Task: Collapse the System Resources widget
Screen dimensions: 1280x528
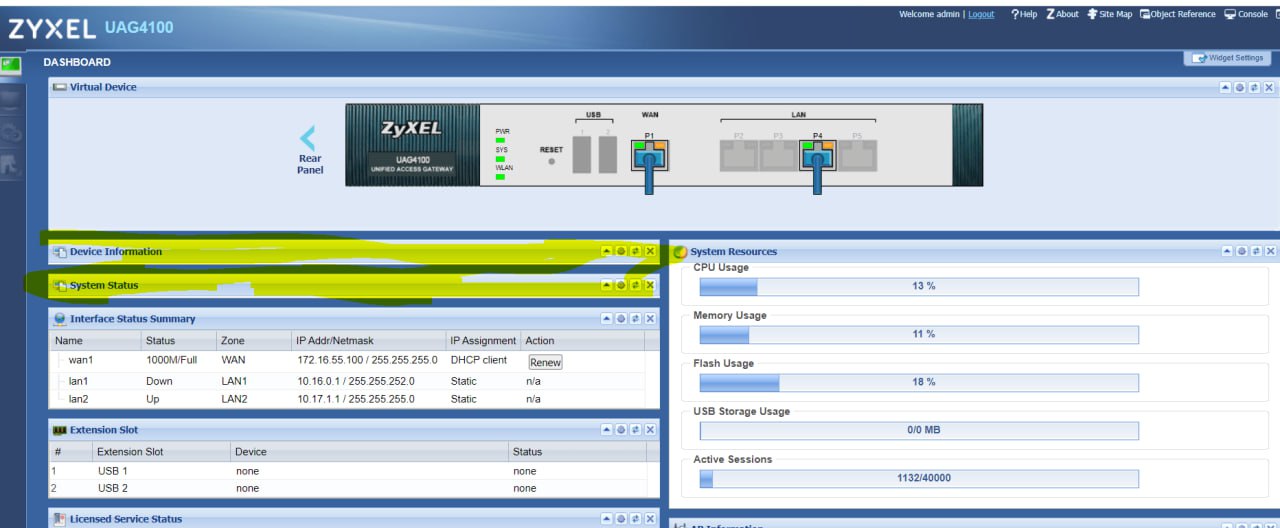Action: click(x=1228, y=251)
